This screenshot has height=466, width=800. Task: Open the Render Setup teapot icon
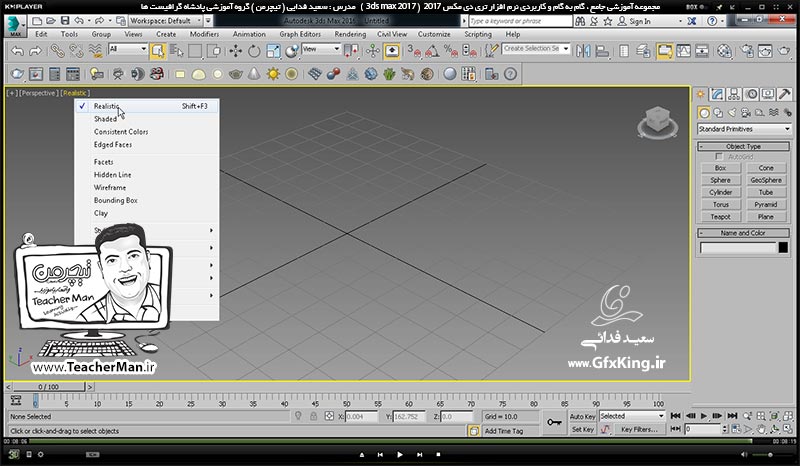[x=747, y=51]
